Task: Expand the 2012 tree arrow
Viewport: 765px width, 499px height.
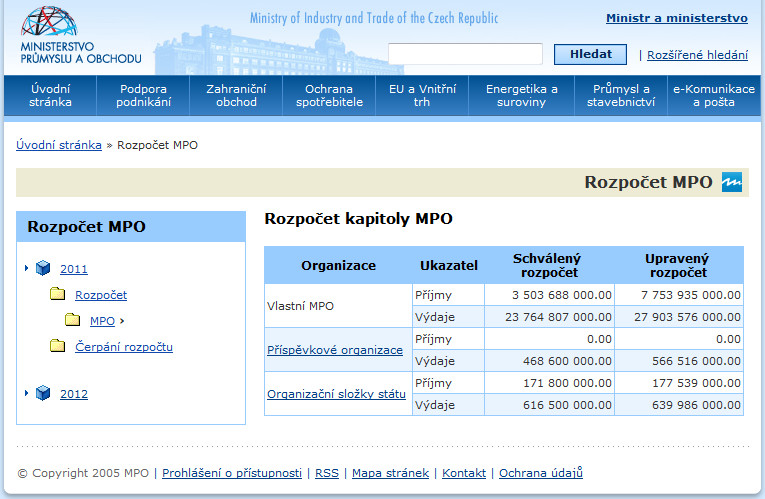Action: [27, 393]
